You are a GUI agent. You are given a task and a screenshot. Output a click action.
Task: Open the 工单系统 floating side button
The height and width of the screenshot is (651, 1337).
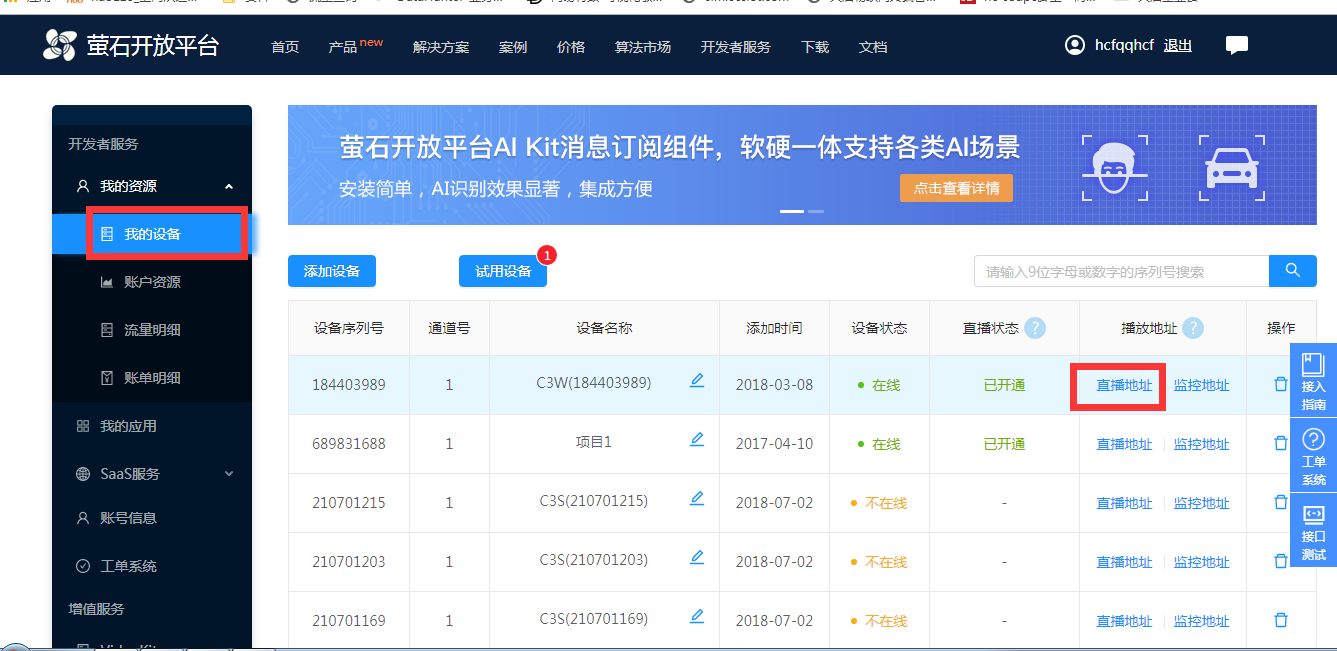1313,457
